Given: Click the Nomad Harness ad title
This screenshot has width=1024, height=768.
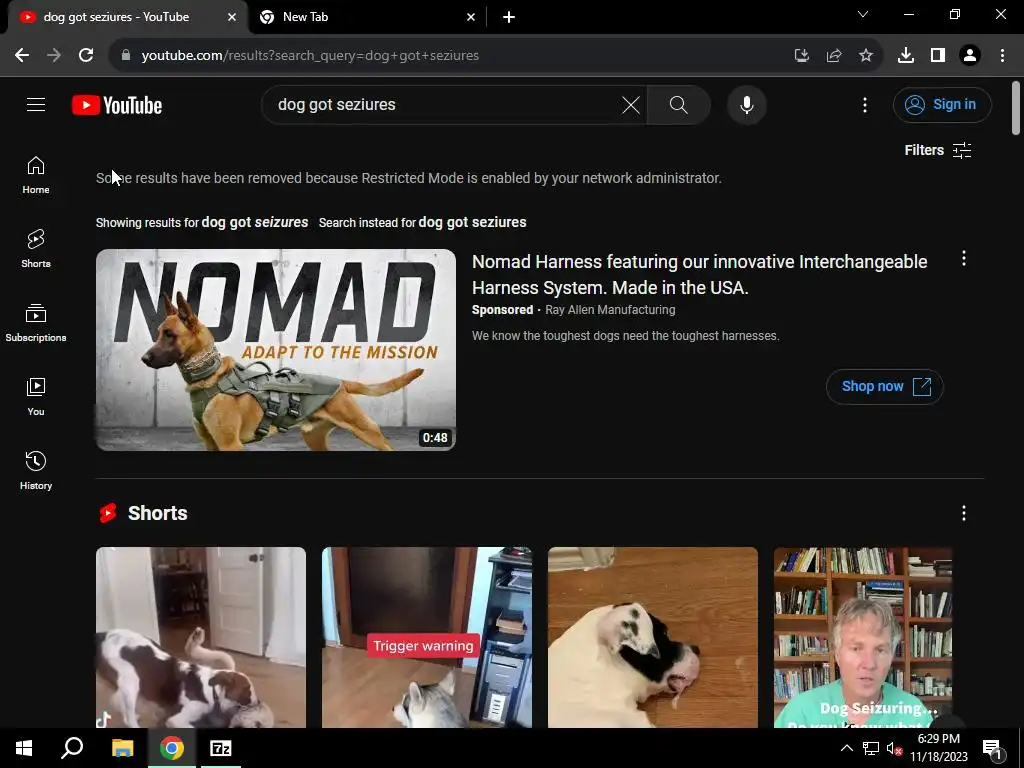Looking at the screenshot, I should tap(699, 274).
